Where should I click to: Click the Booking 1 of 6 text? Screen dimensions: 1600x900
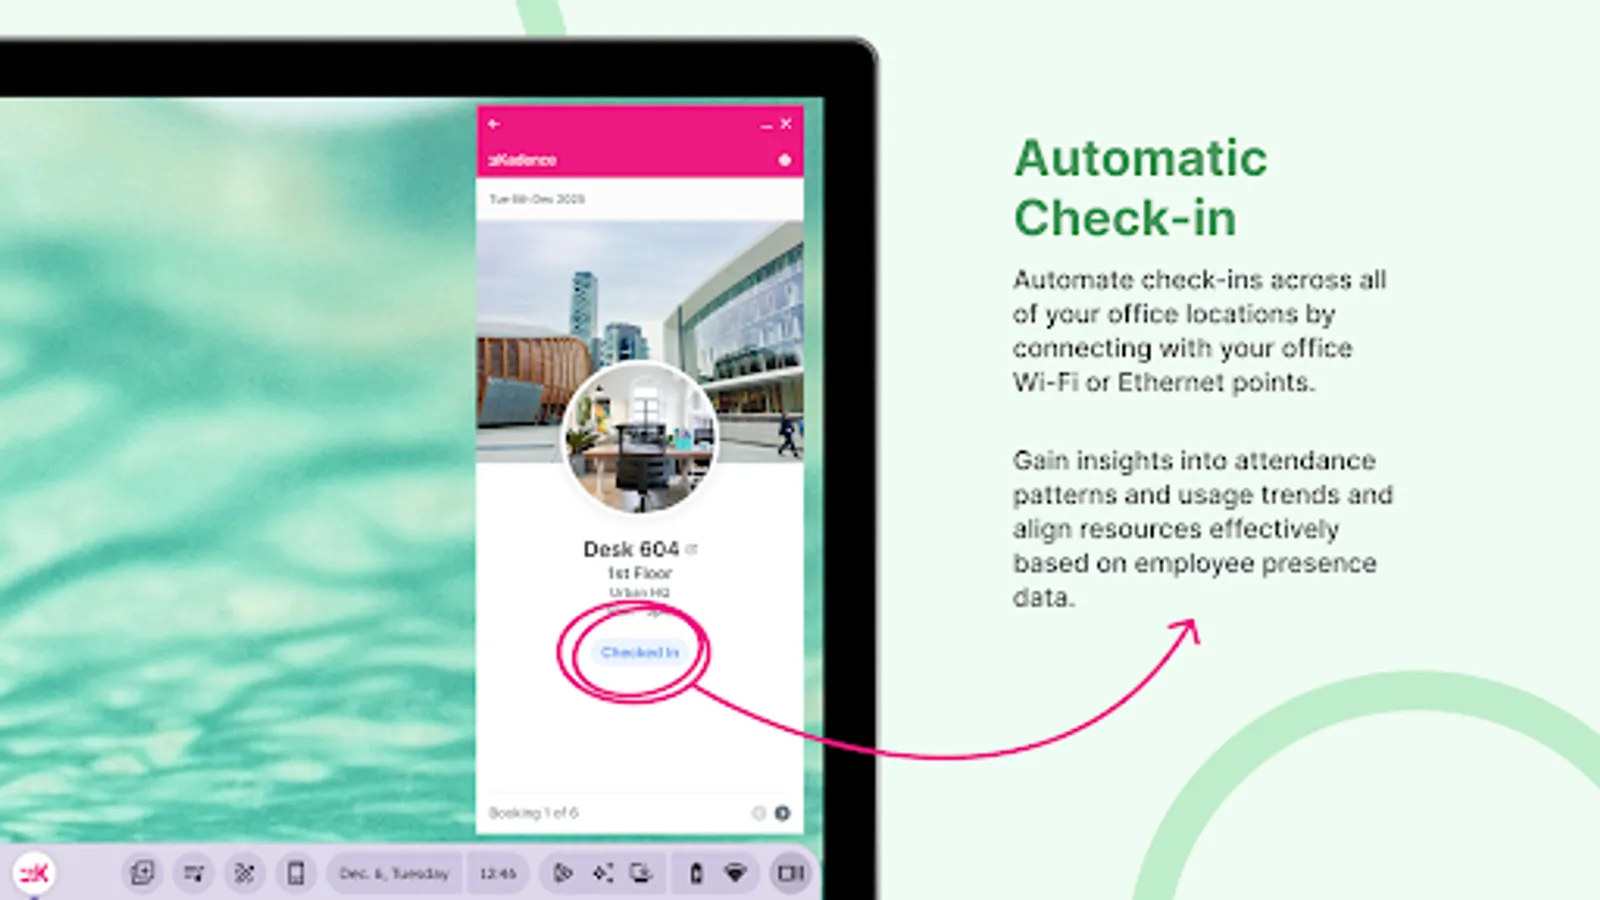(x=533, y=813)
